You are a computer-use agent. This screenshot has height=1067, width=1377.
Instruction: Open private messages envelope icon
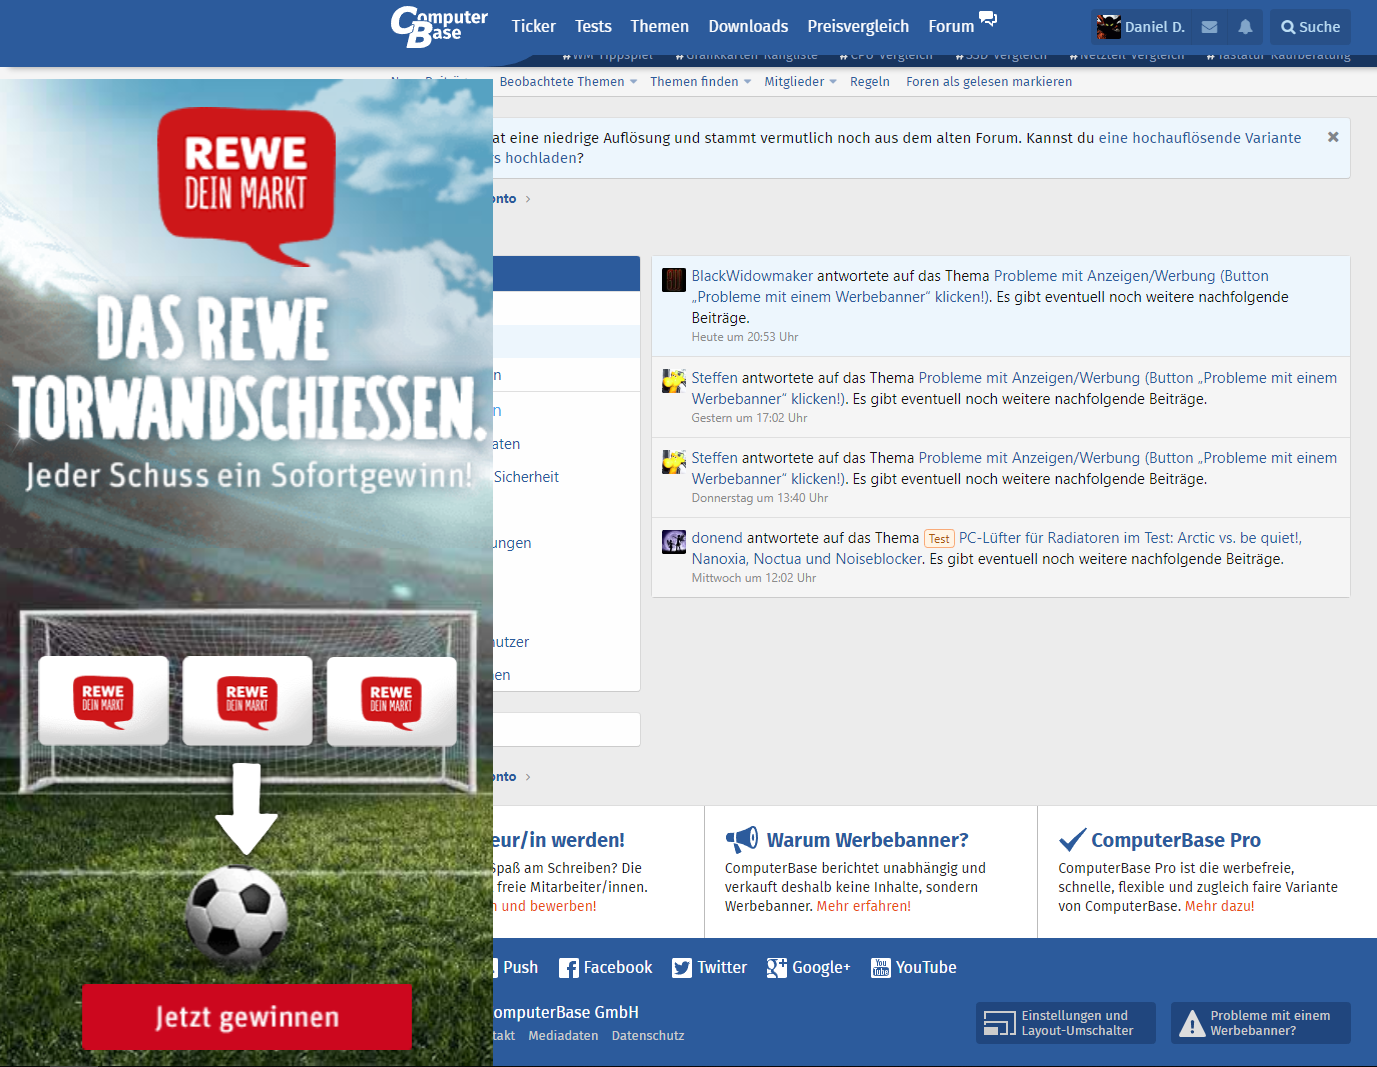click(1209, 27)
